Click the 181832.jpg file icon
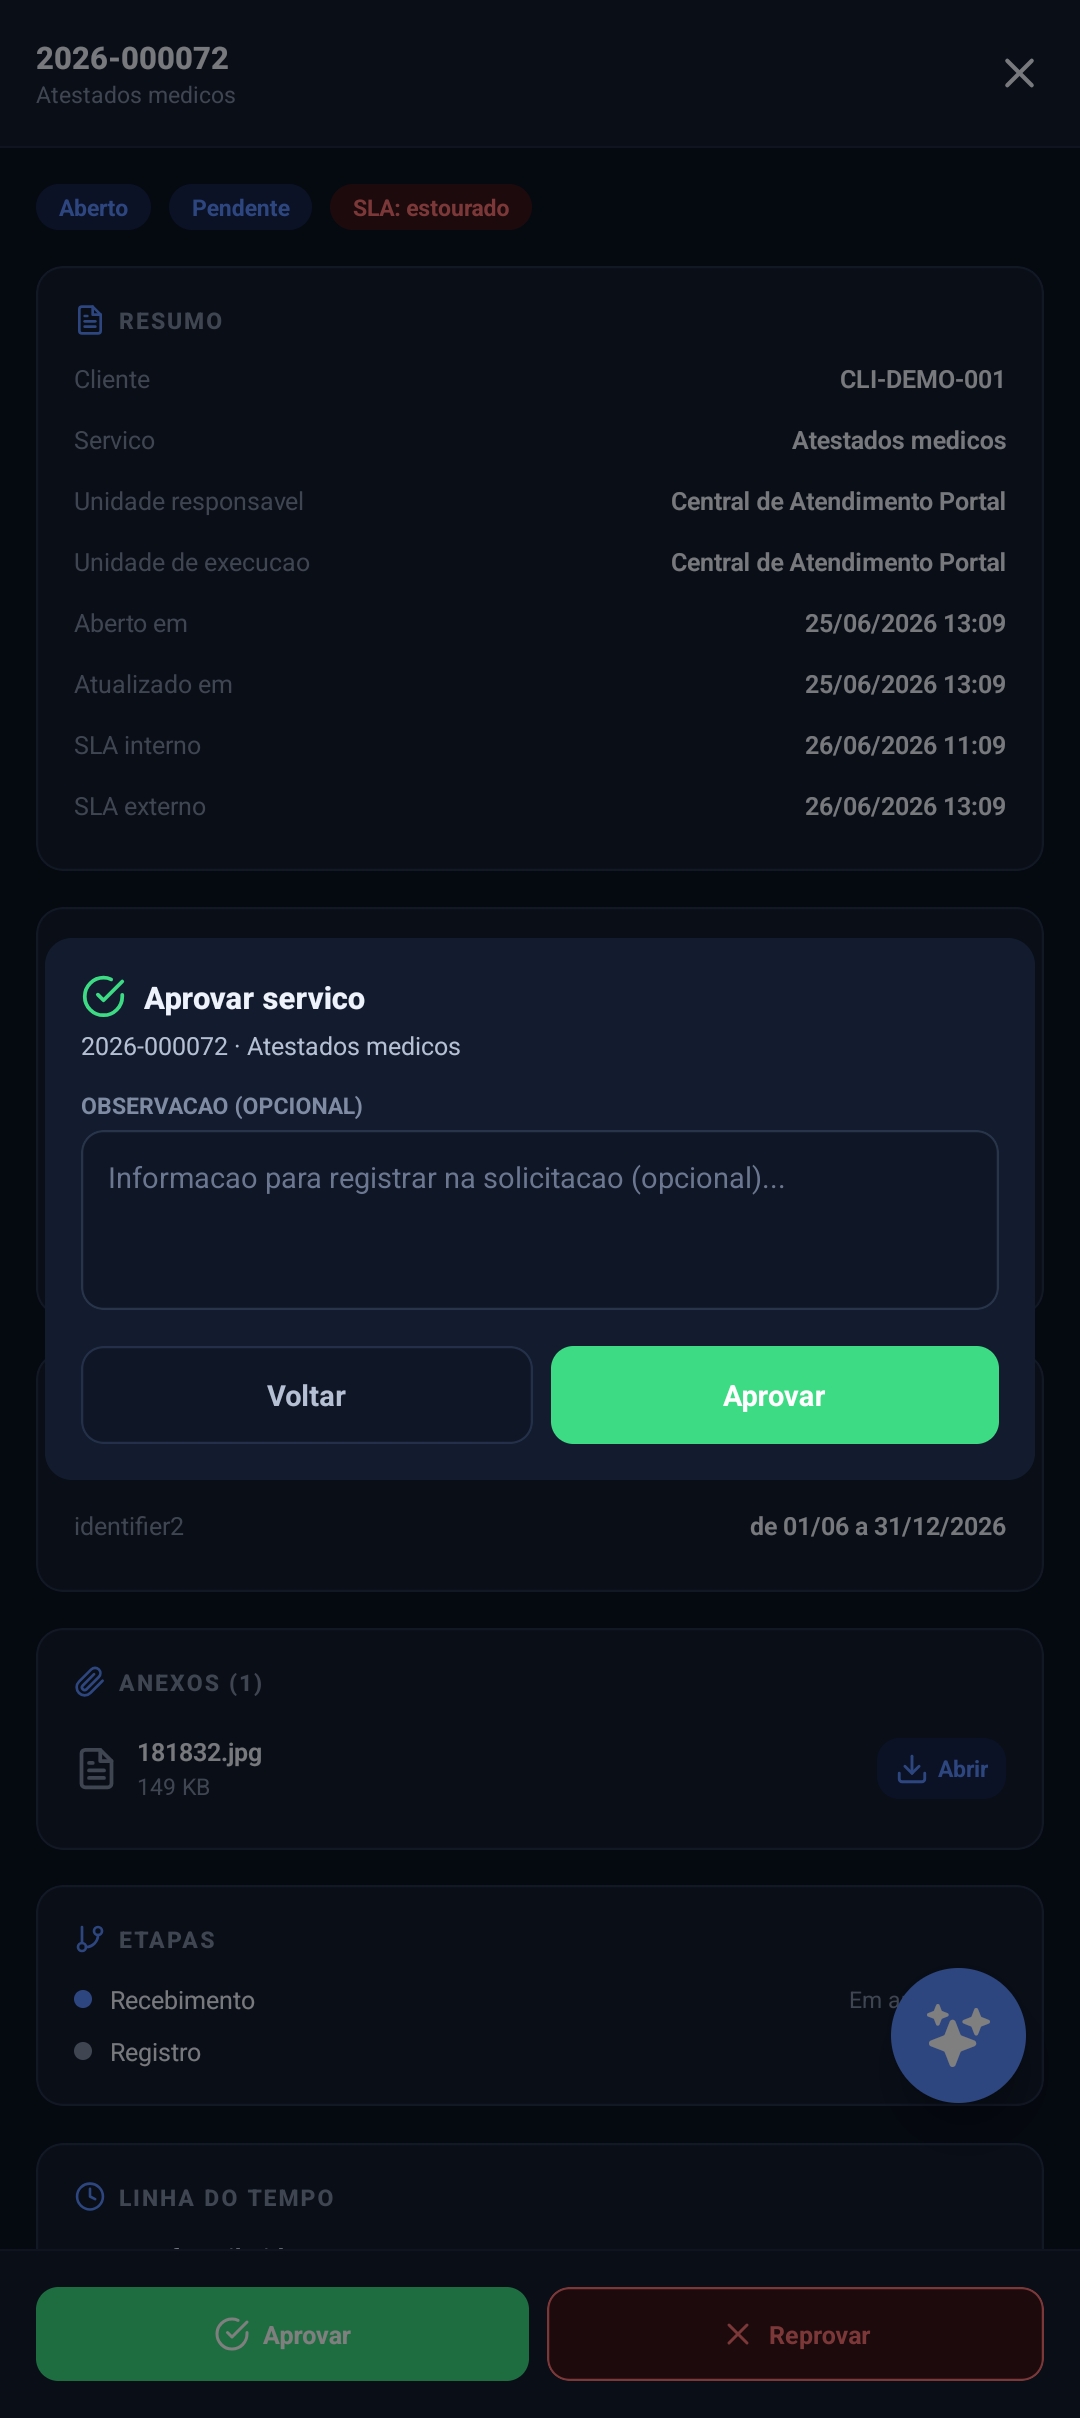Screen dimensions: 1080x2418 [x=96, y=1769]
